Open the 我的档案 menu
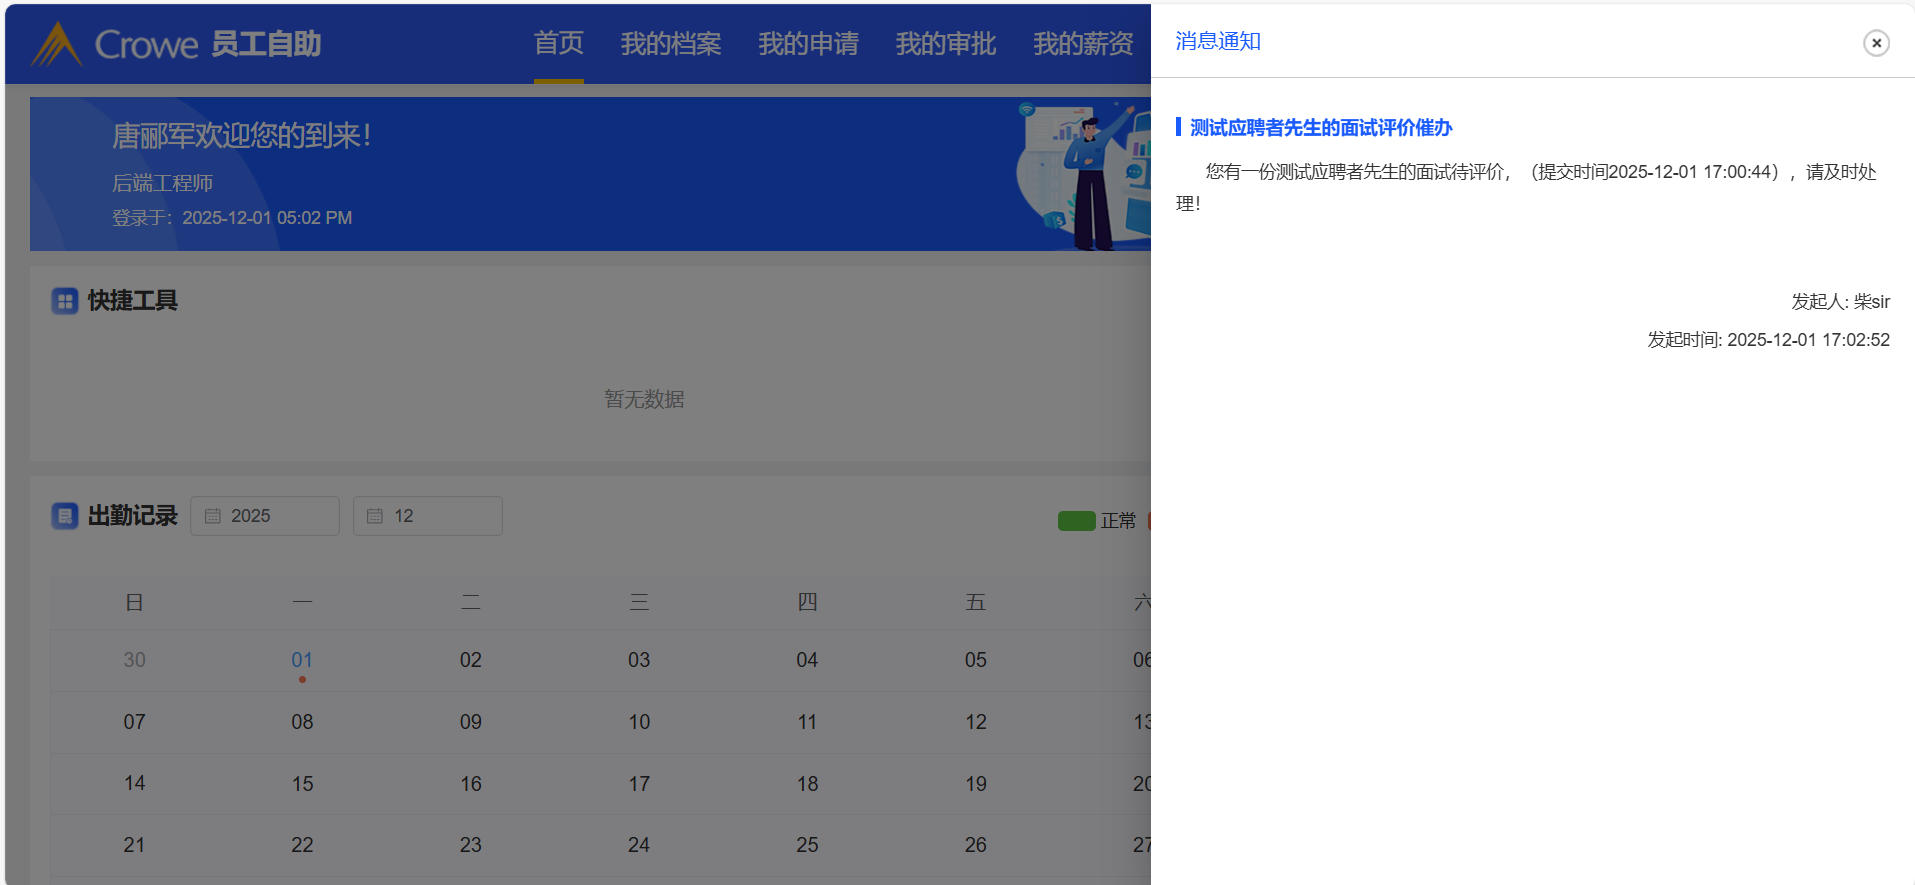The image size is (1915, 885). point(671,43)
